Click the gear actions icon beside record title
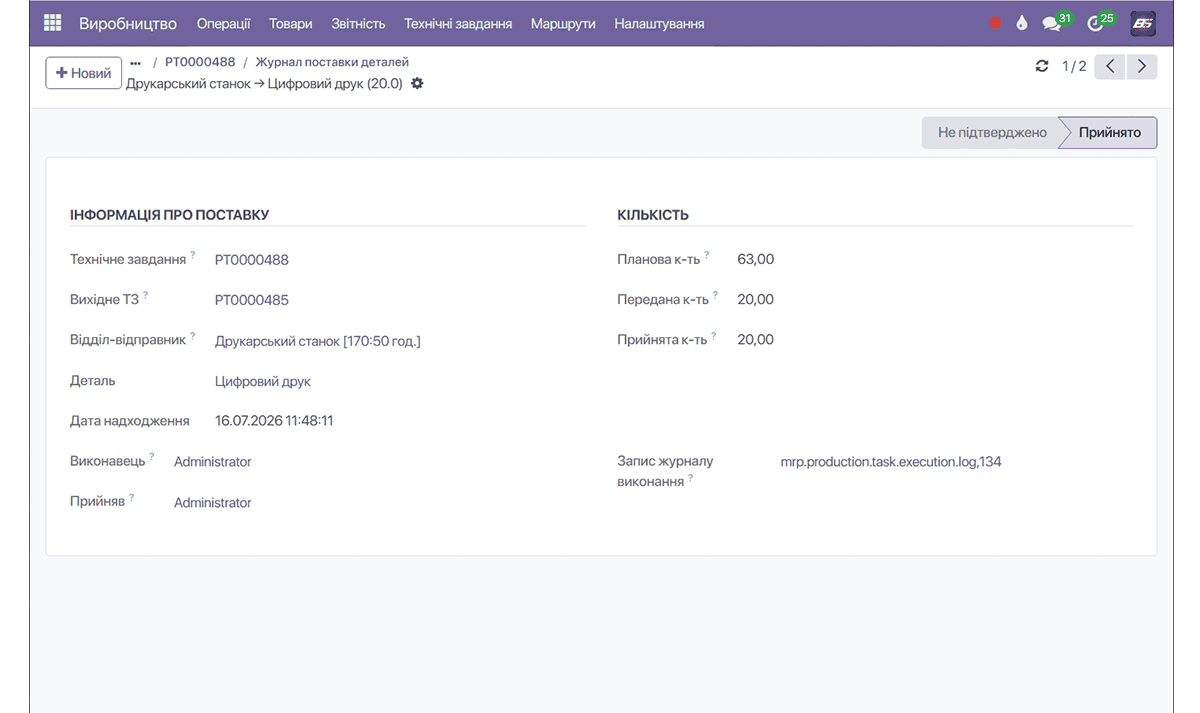The width and height of the screenshot is (1200, 713). [x=417, y=84]
